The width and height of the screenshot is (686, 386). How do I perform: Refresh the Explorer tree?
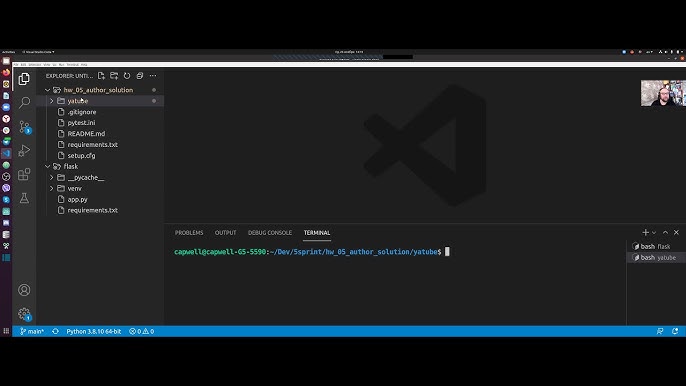coord(127,76)
